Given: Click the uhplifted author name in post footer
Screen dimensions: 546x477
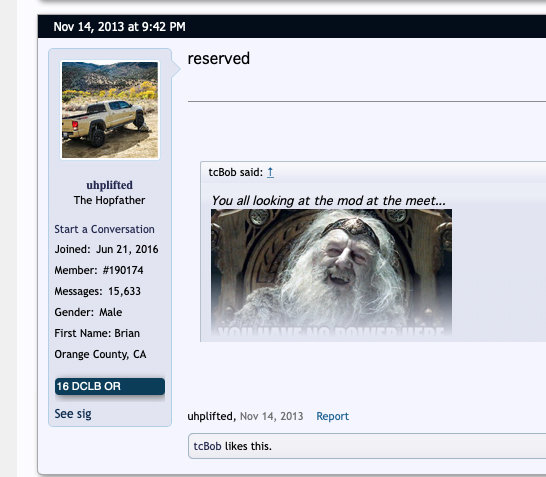Looking at the screenshot, I should click(210, 416).
